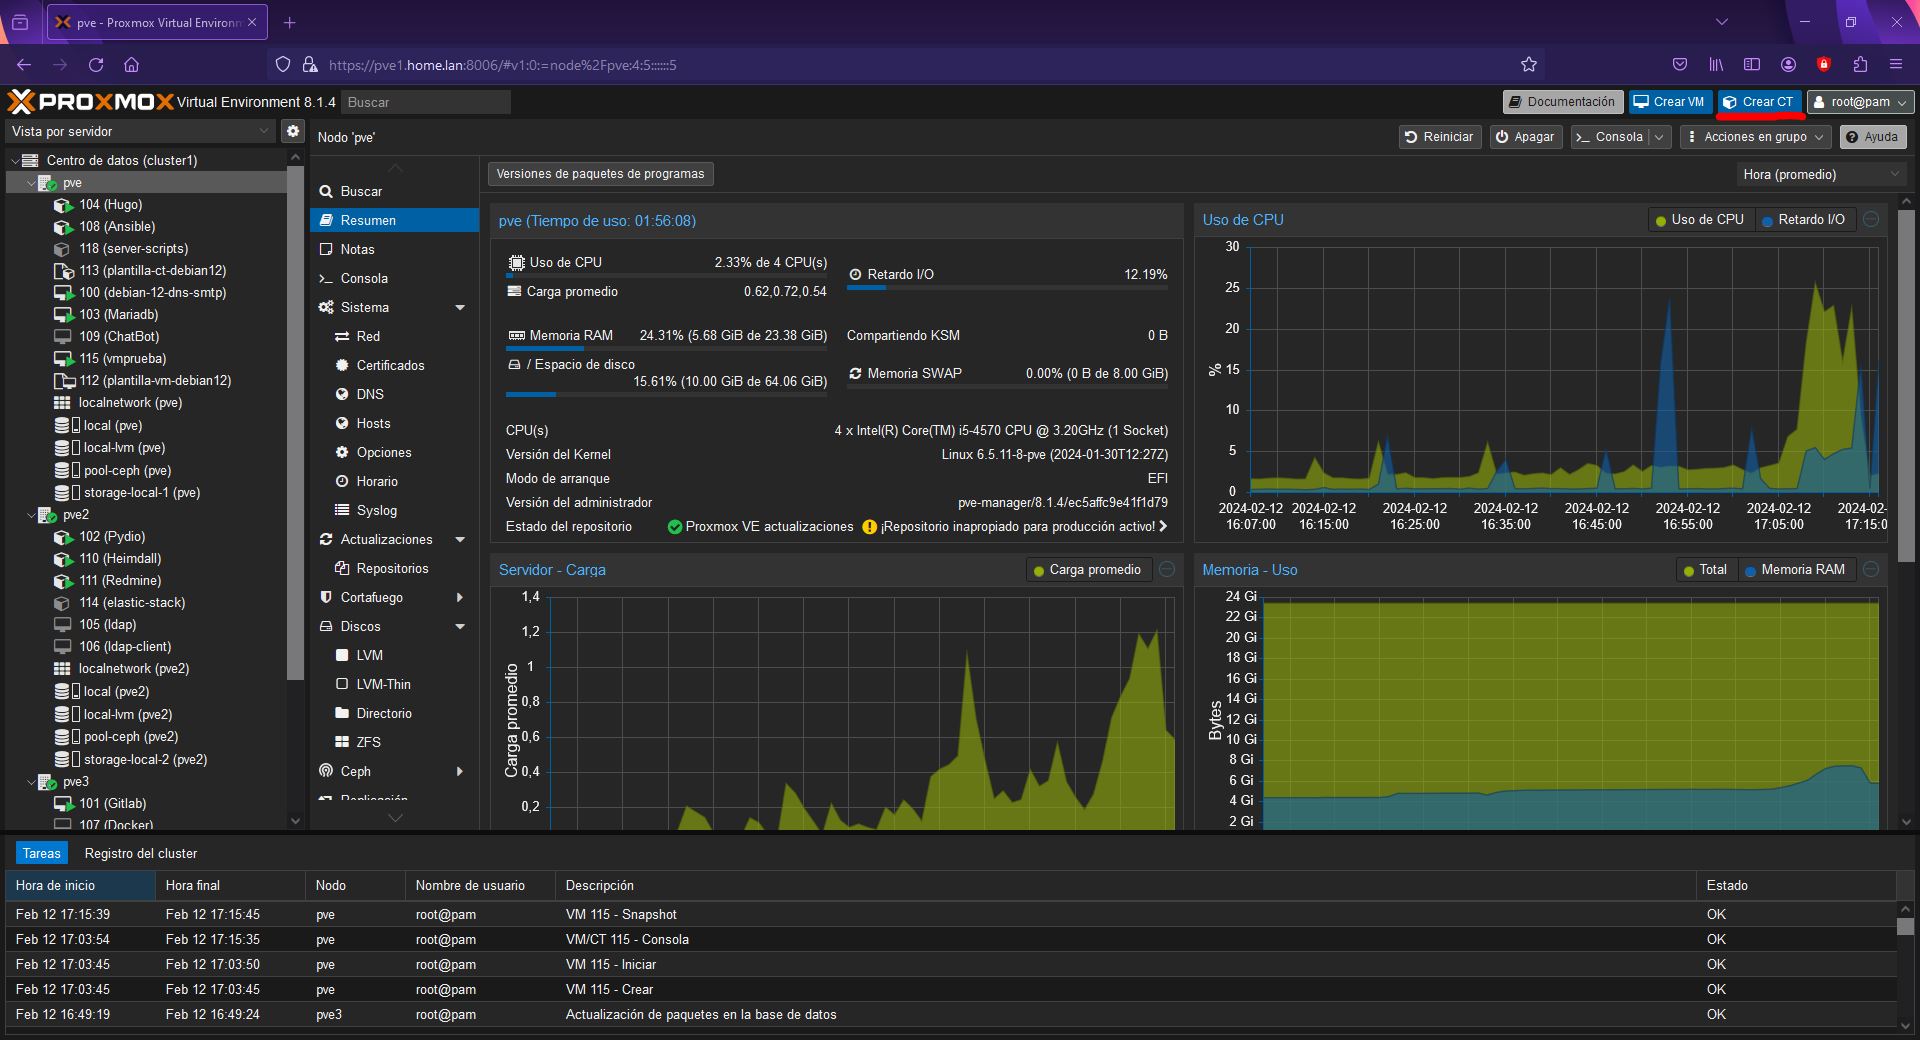
Task: Click the browser URL address bar
Action: point(905,65)
